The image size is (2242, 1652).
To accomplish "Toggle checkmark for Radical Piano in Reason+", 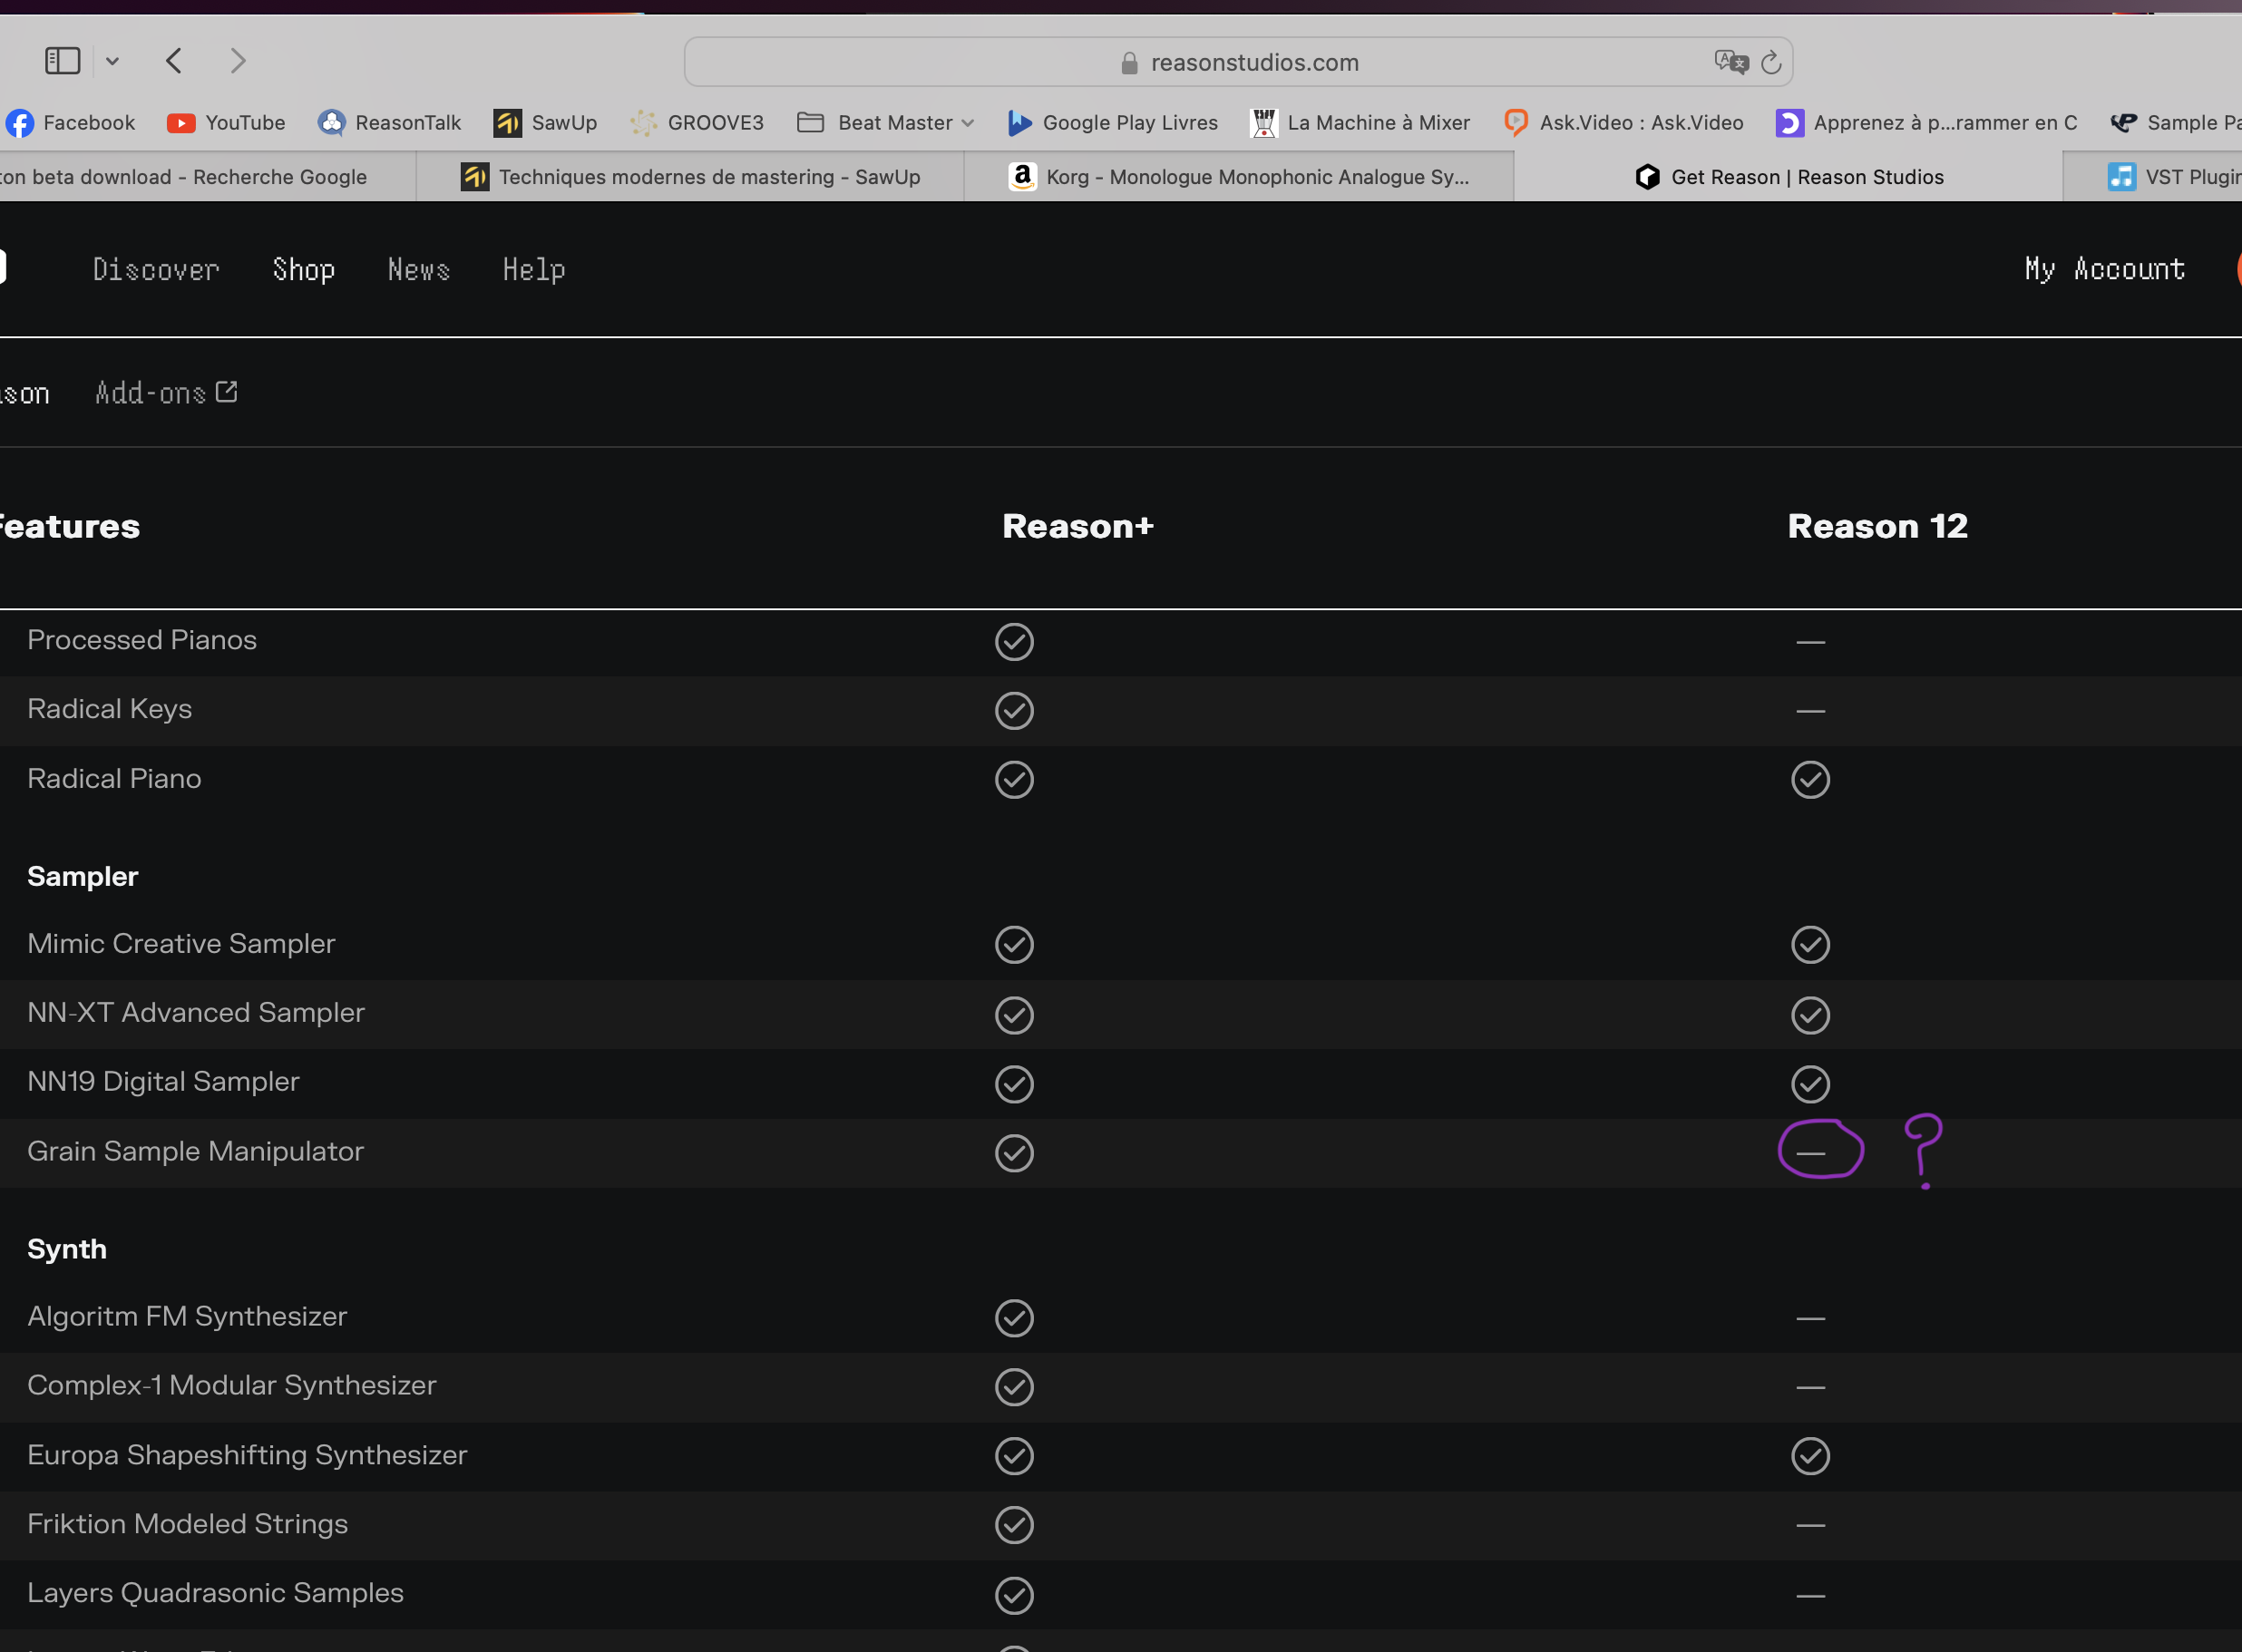I will pos(1013,778).
